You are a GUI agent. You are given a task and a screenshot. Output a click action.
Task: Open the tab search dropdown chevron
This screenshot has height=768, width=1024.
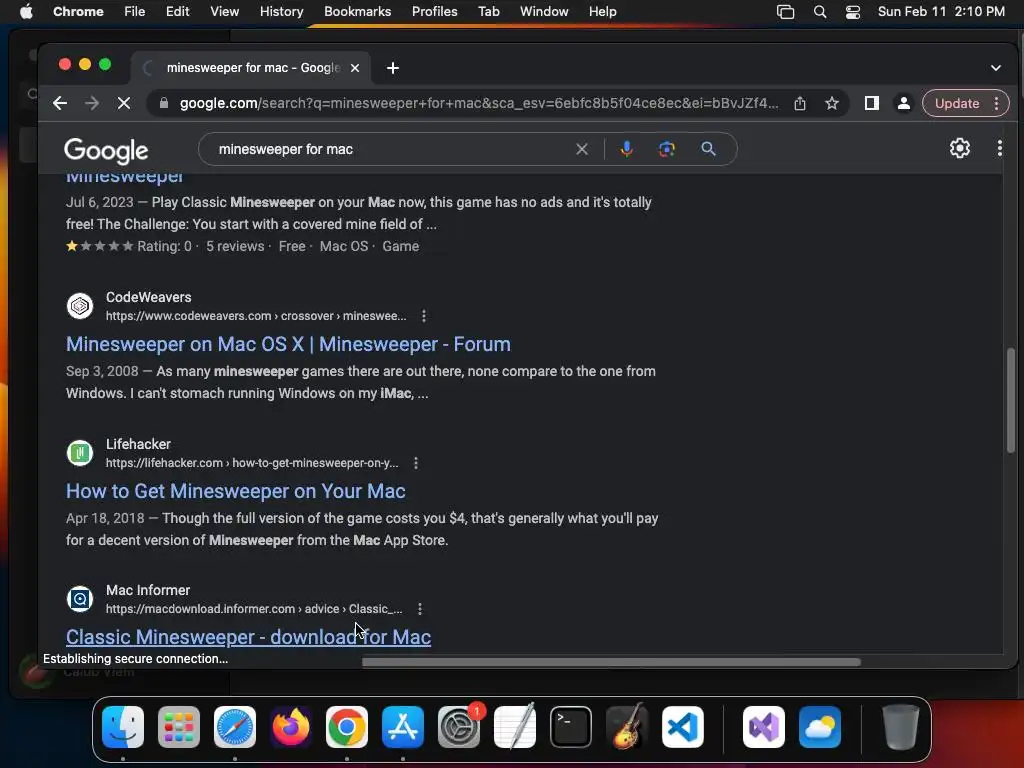pos(995,68)
